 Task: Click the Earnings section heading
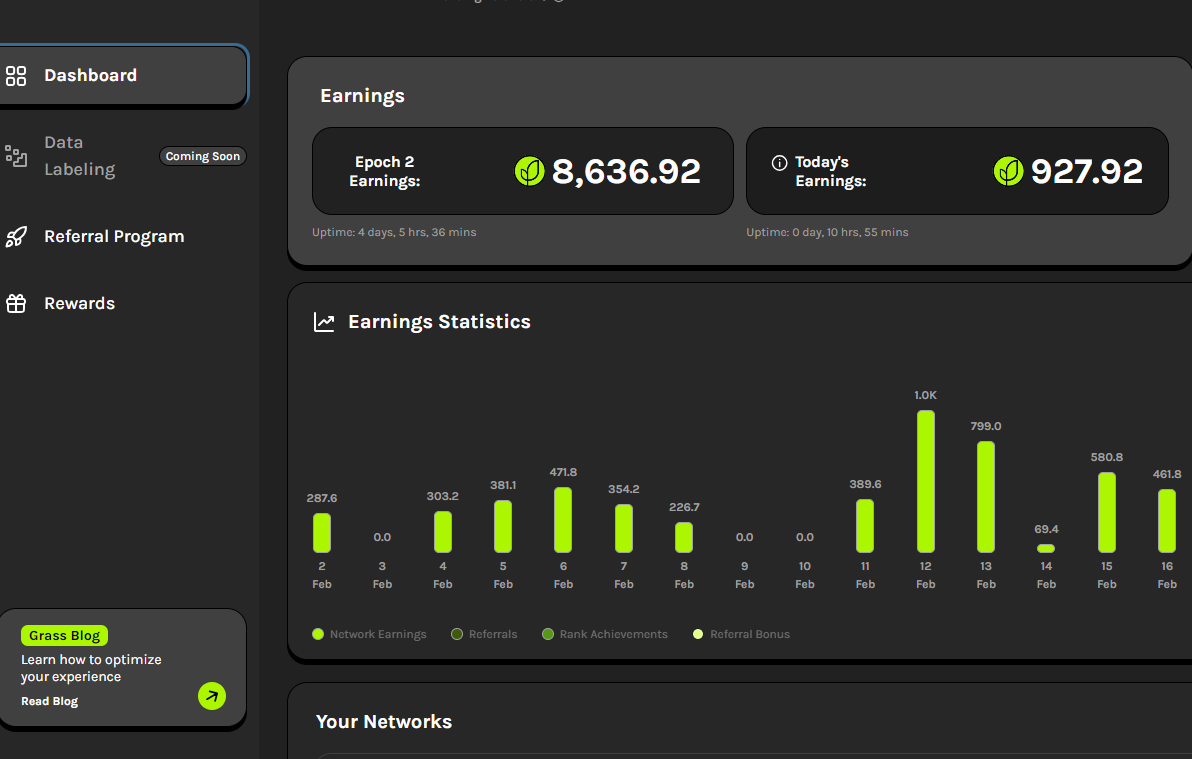[362, 96]
